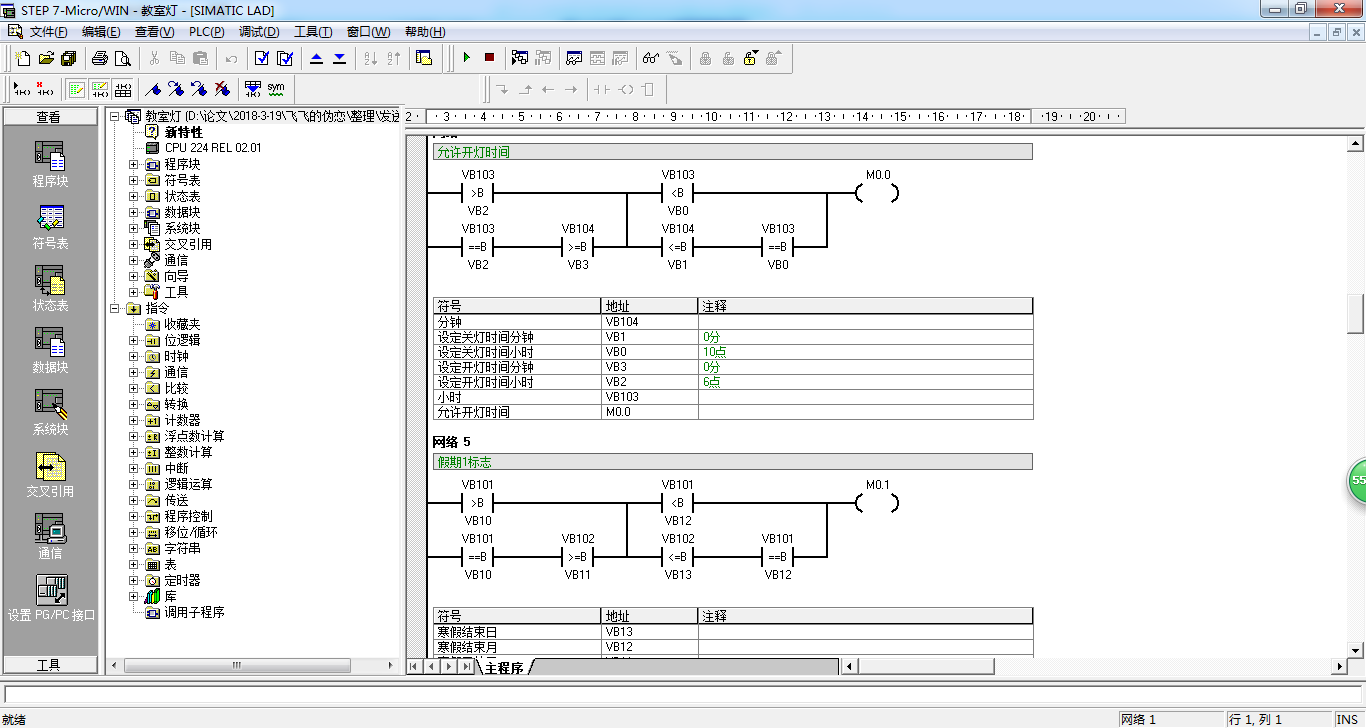The image size is (1366, 728).
Task: Click the Run (green play) toolbar icon
Action: [x=466, y=58]
